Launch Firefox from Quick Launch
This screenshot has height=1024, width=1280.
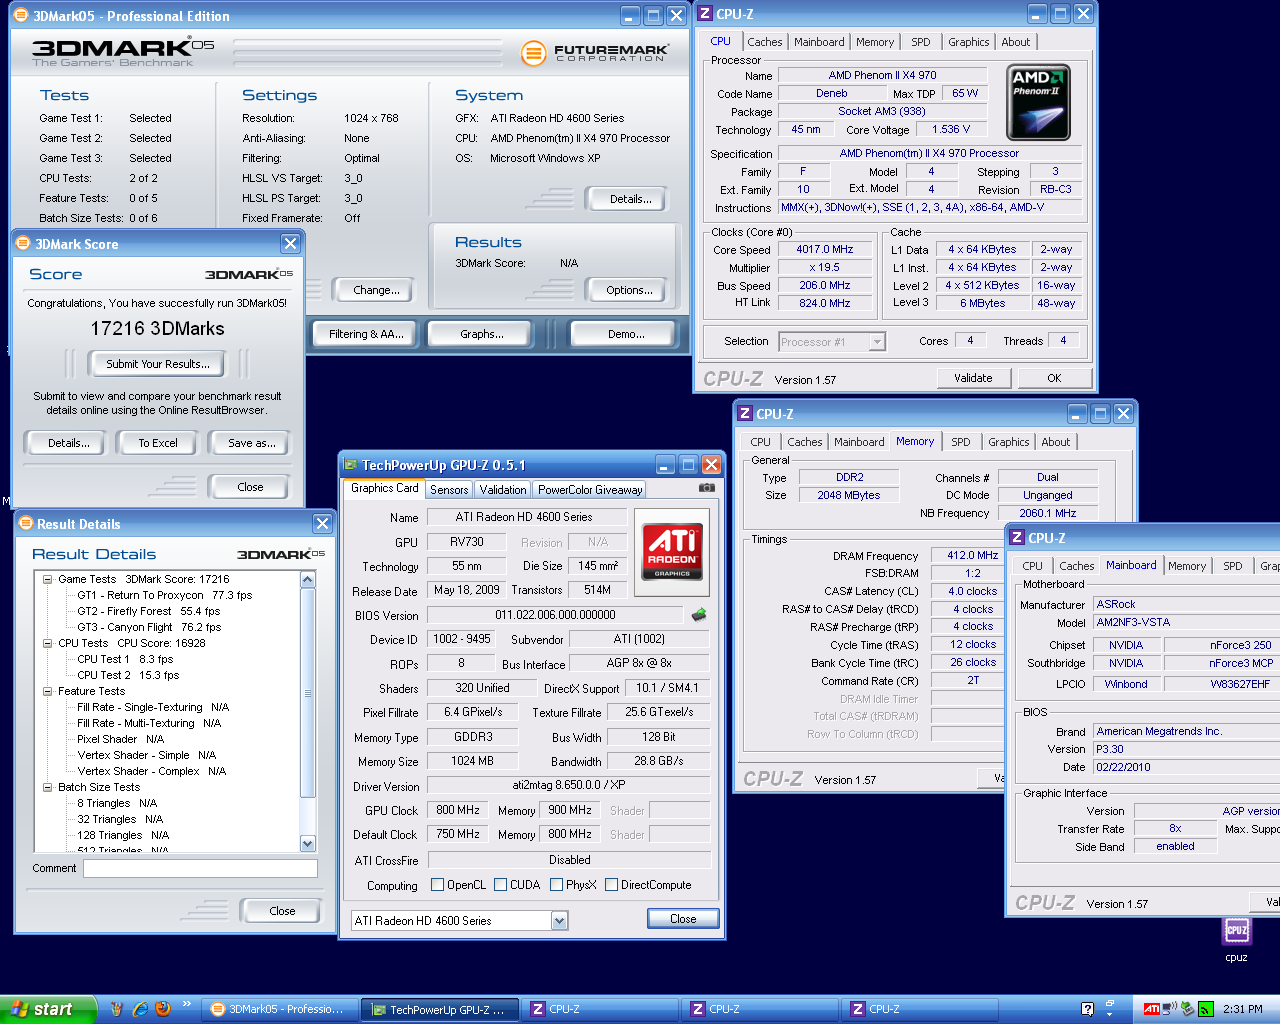[x=163, y=1009]
